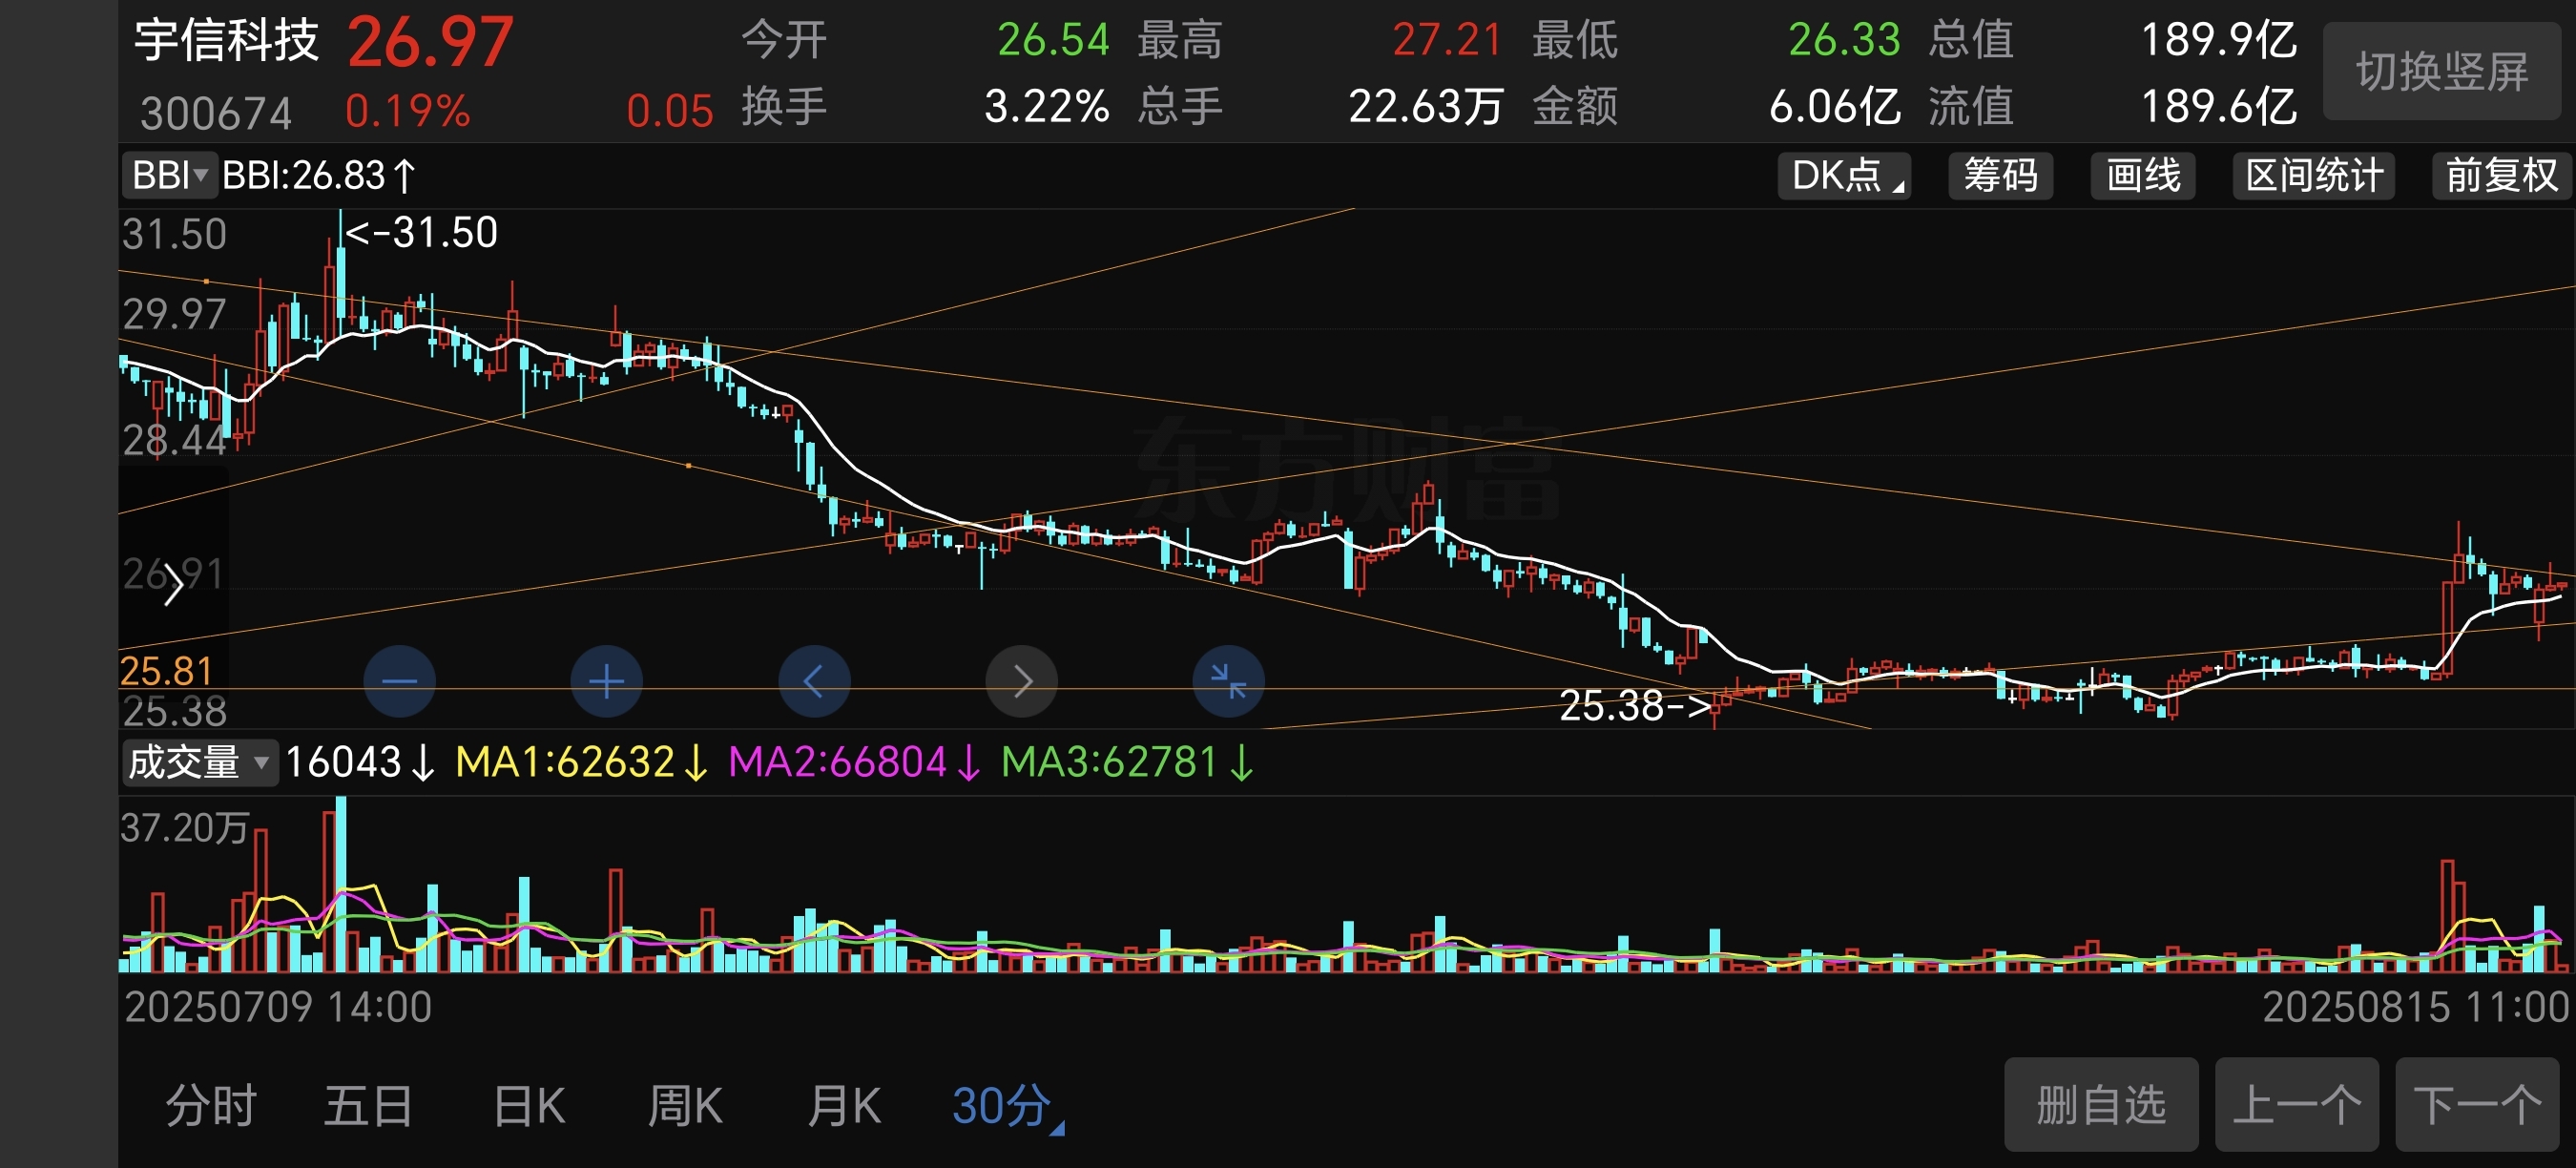Activate 画线 drawing tool

tap(2142, 176)
